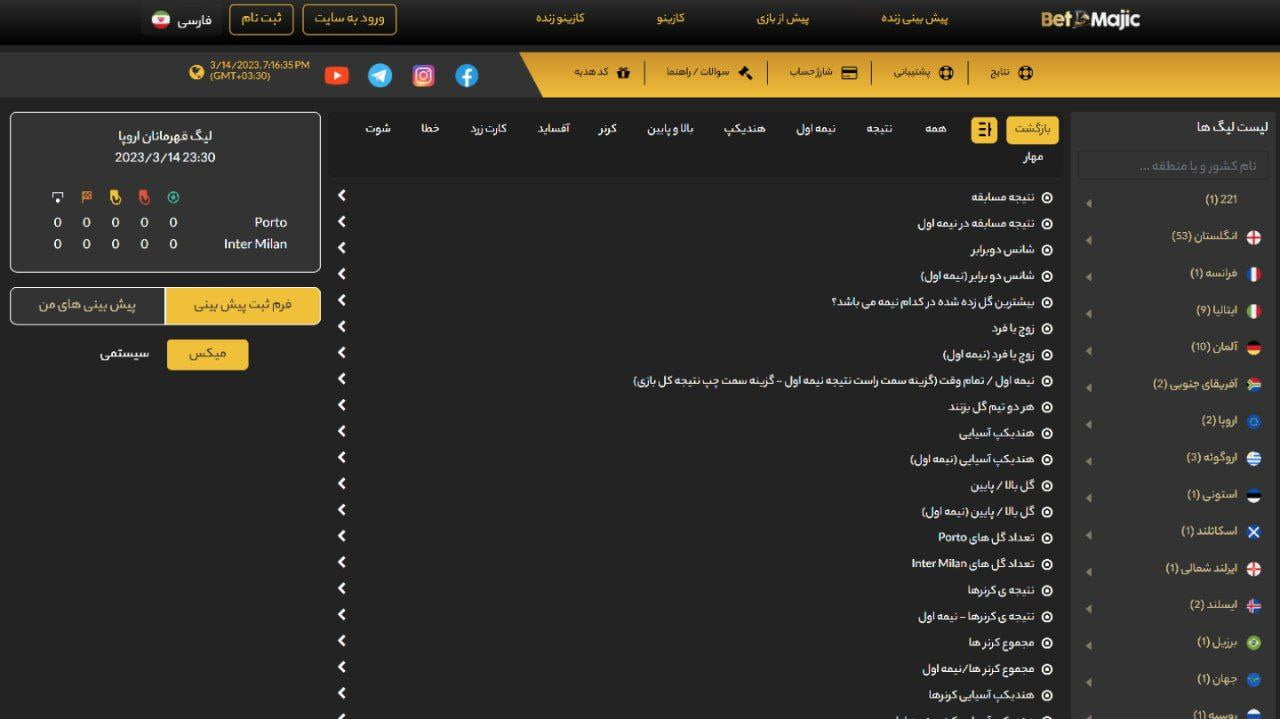Click the Instagram icon in the top bar
The width and height of the screenshot is (1280, 719).
coord(423,75)
